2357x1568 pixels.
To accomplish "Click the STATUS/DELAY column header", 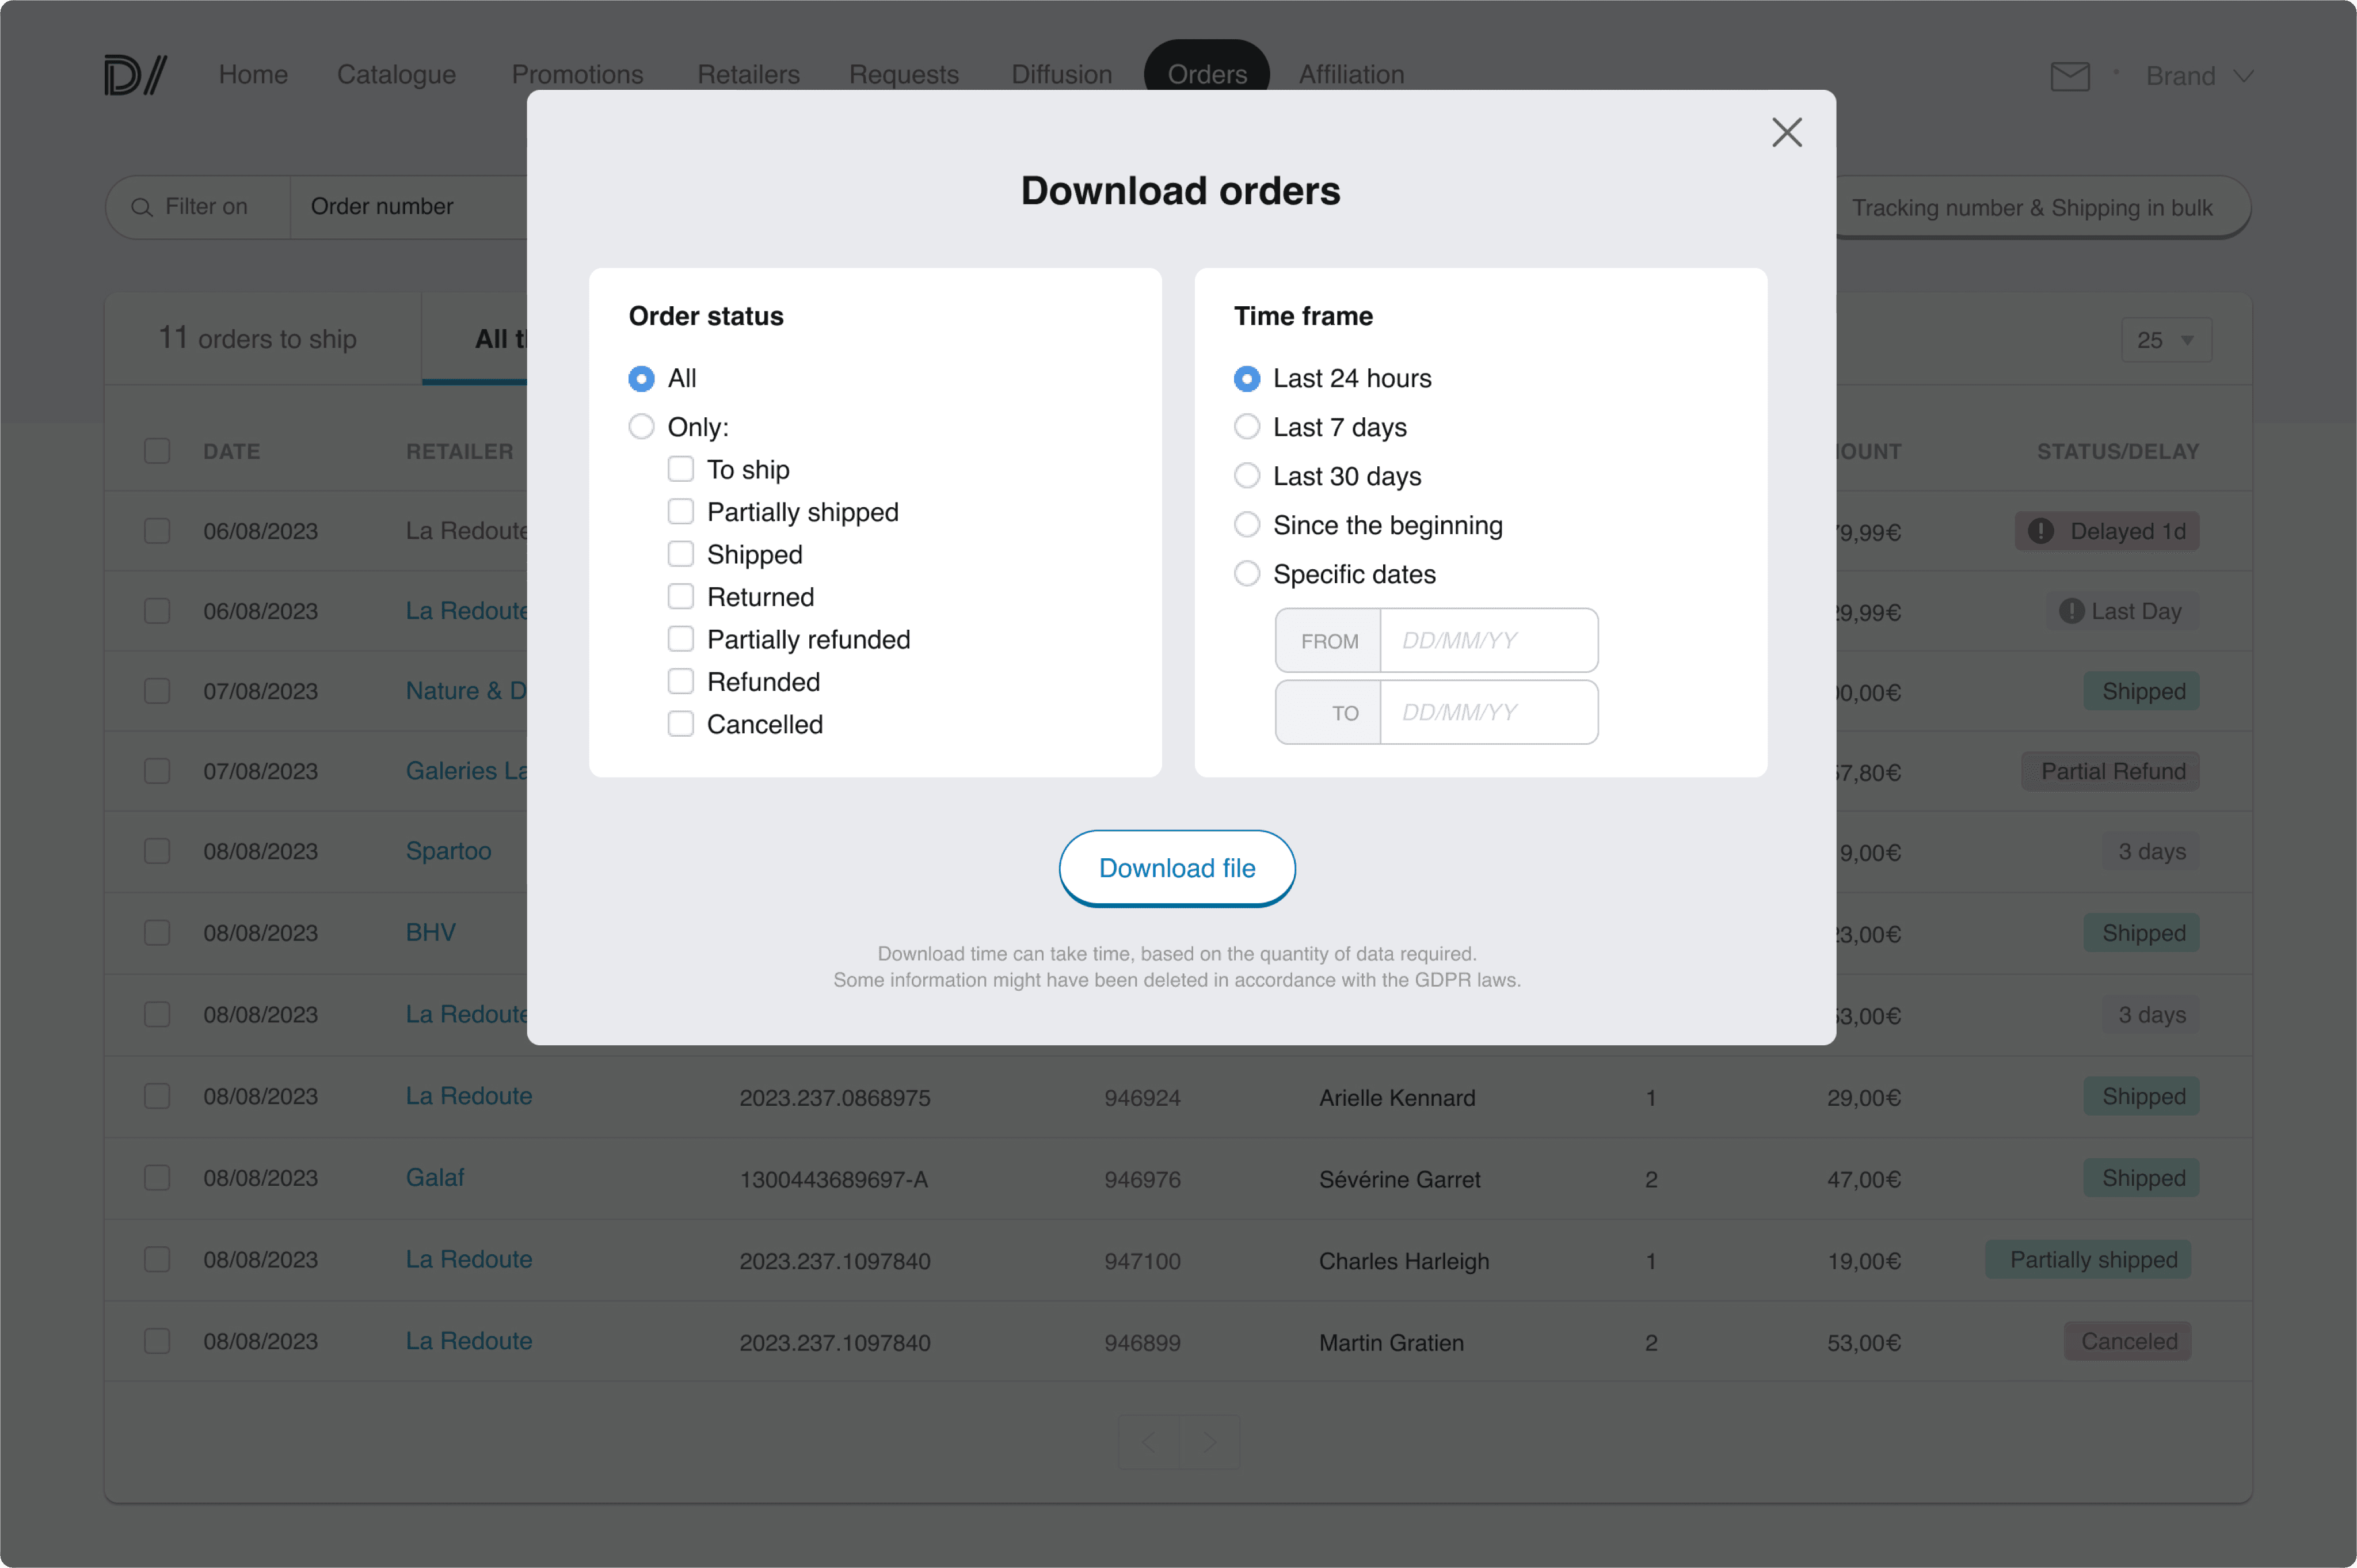I will pos(2117,451).
